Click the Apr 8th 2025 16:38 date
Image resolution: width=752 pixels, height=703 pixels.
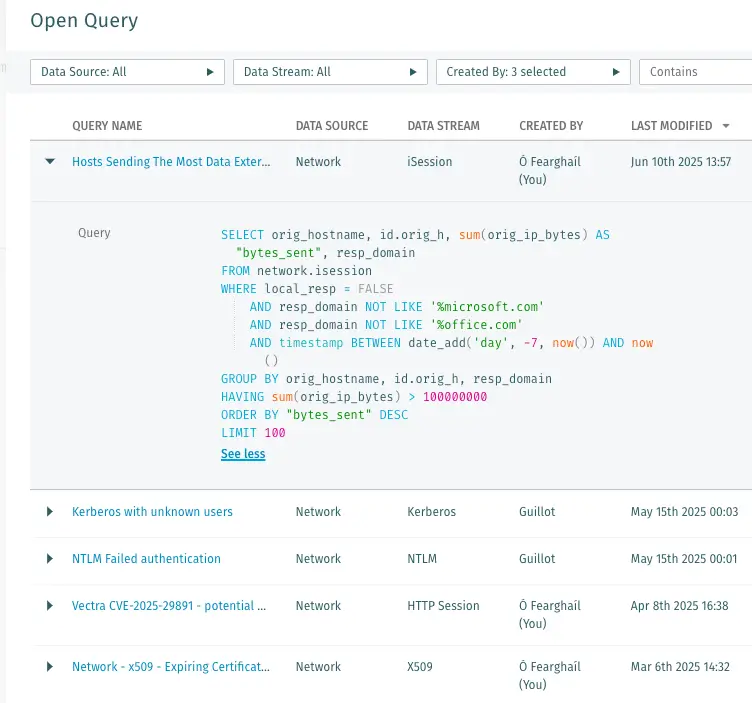[680, 606]
